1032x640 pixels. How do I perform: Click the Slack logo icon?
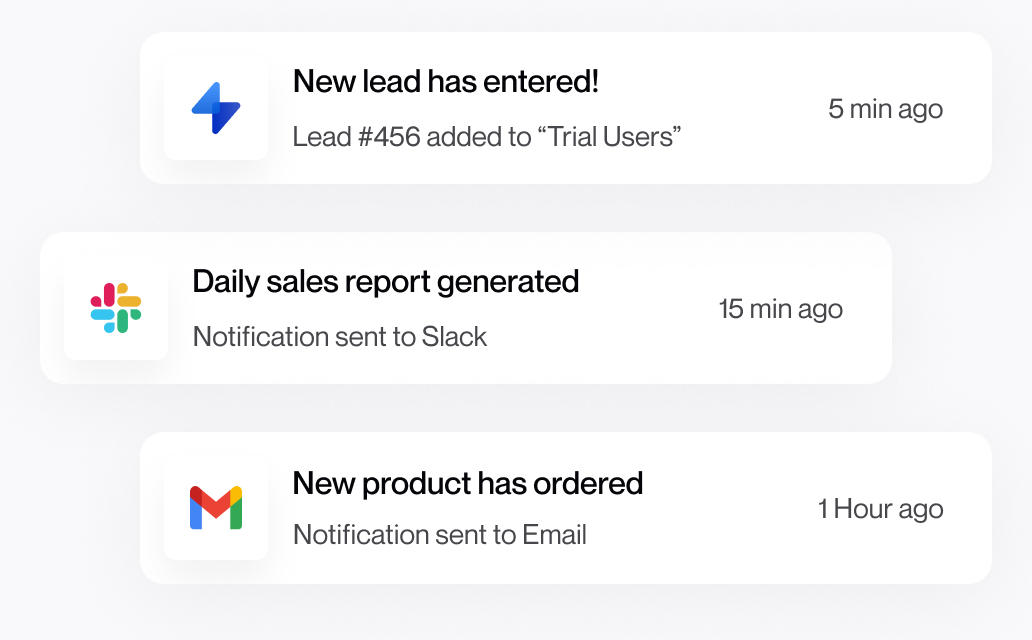pos(116,308)
